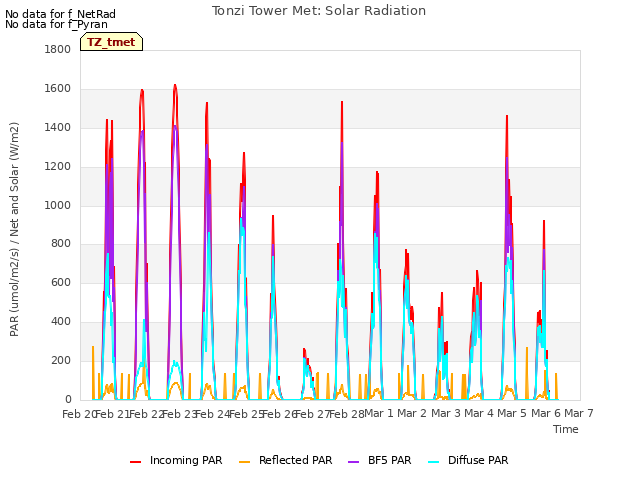Select the Incoming PAR legend label
Image resolution: width=640 pixels, height=480 pixels.
click(x=186, y=460)
